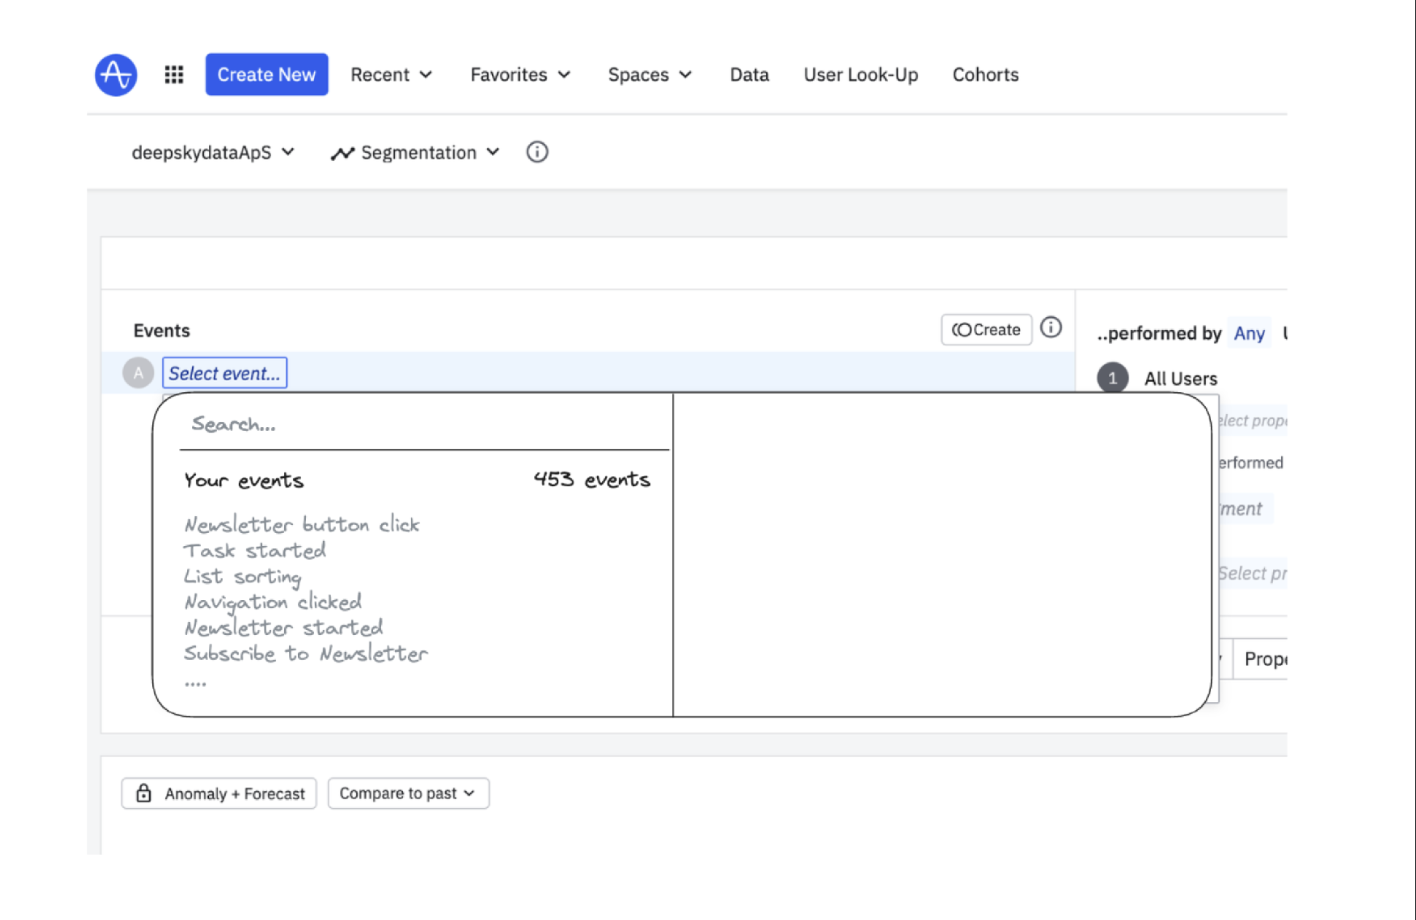Click the Create custom event button
1416x920 pixels.
coord(986,329)
